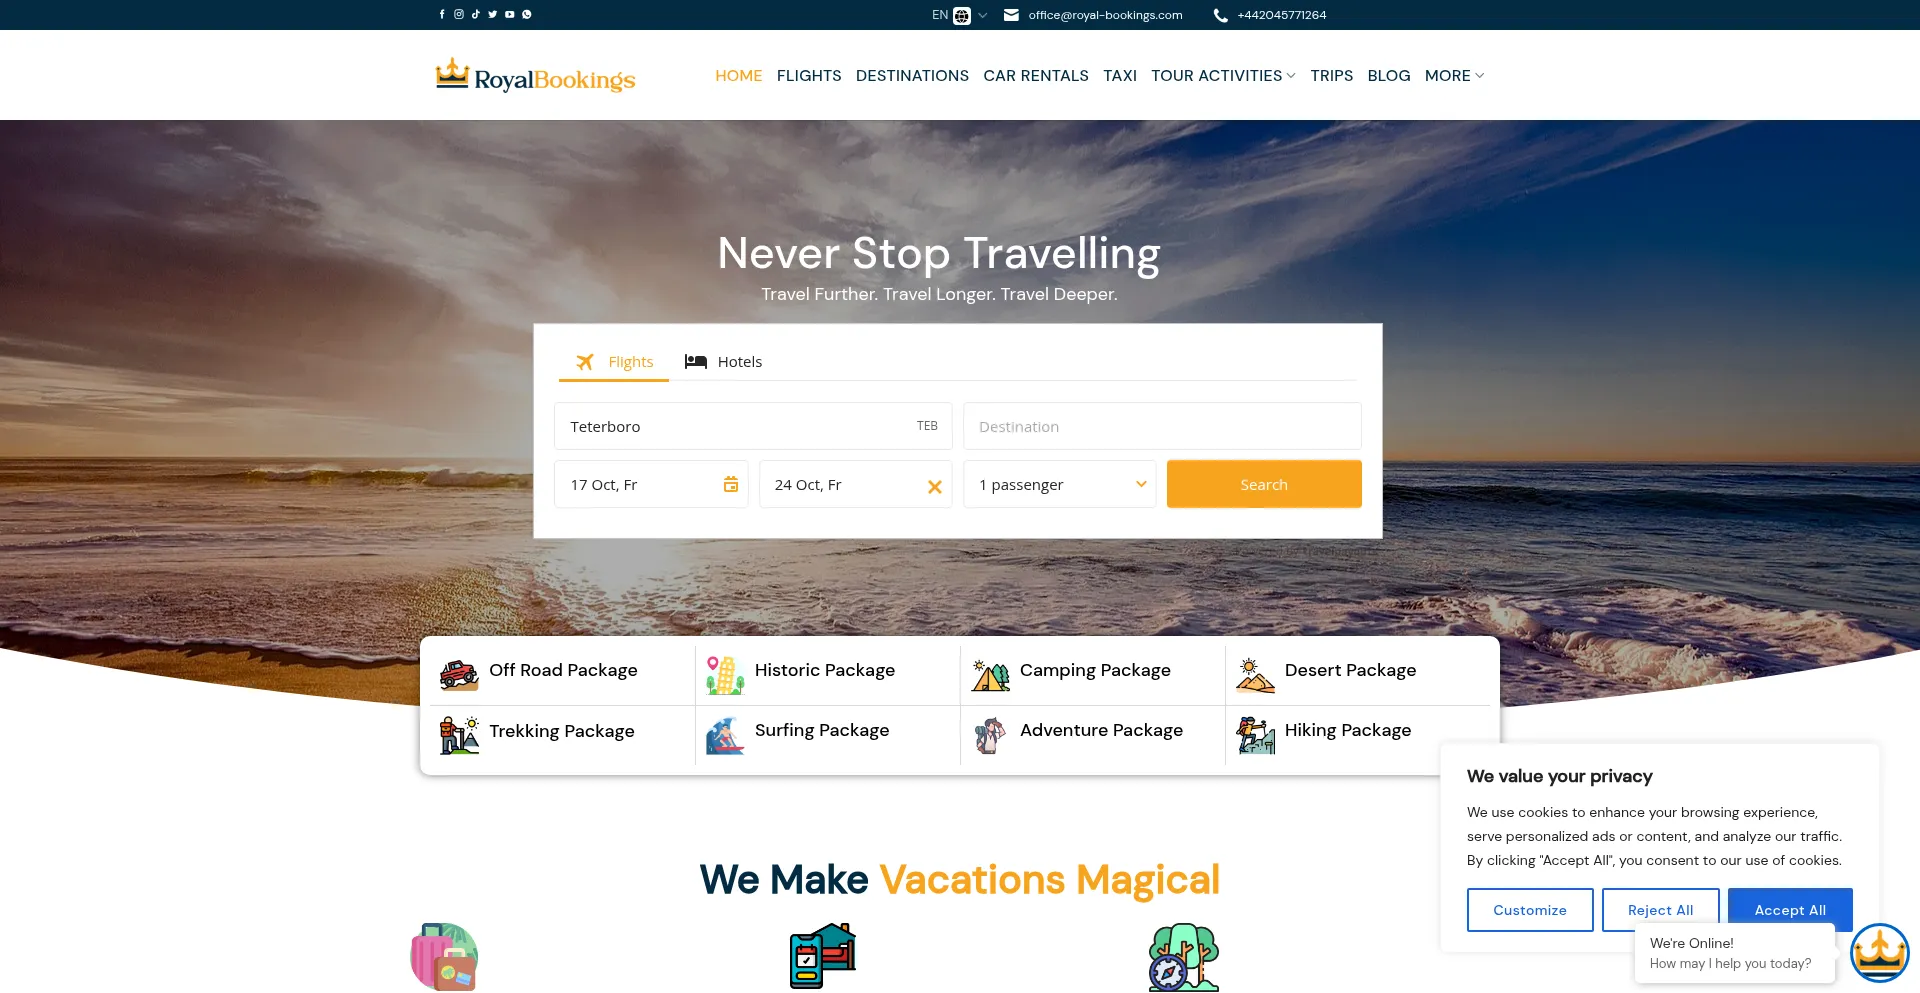
Task: Click the calendar icon in departure date
Action: tap(731, 484)
